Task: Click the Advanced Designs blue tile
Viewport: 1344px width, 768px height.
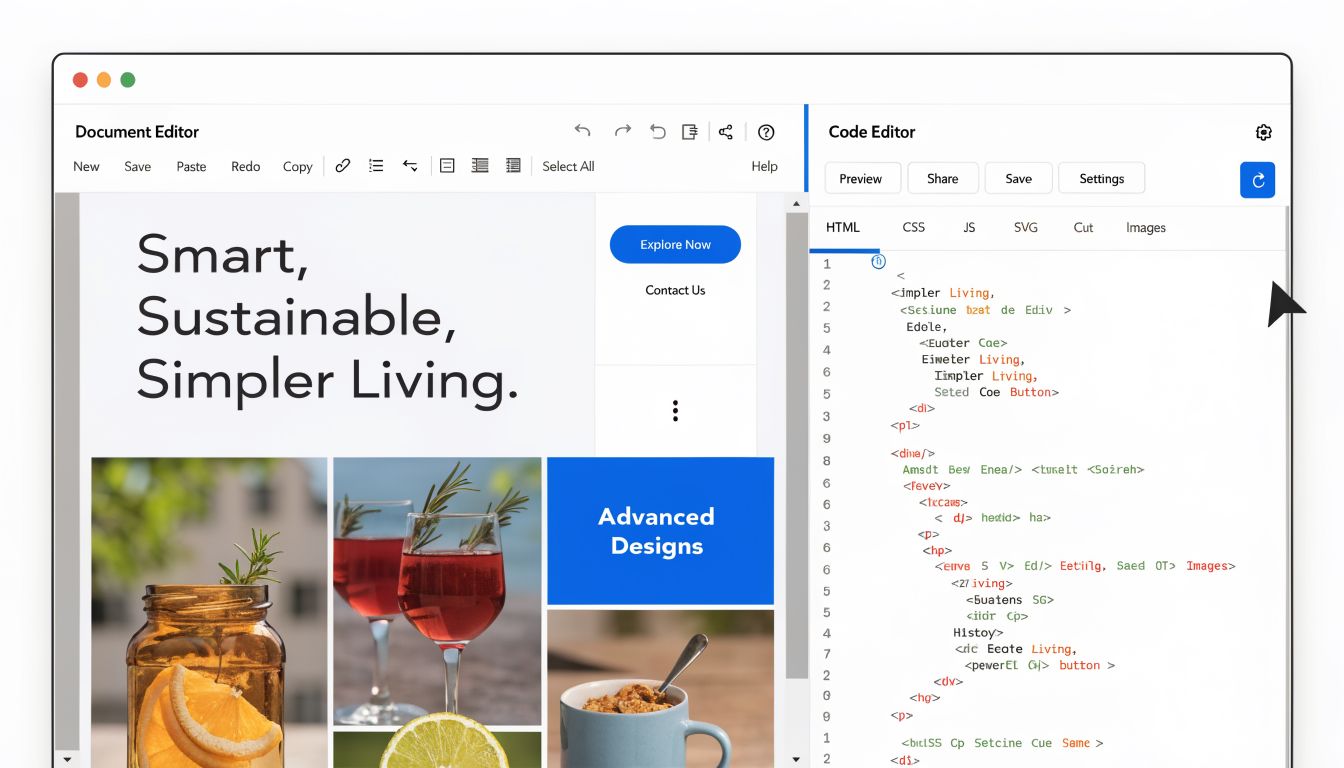Action: pyautogui.click(x=660, y=531)
